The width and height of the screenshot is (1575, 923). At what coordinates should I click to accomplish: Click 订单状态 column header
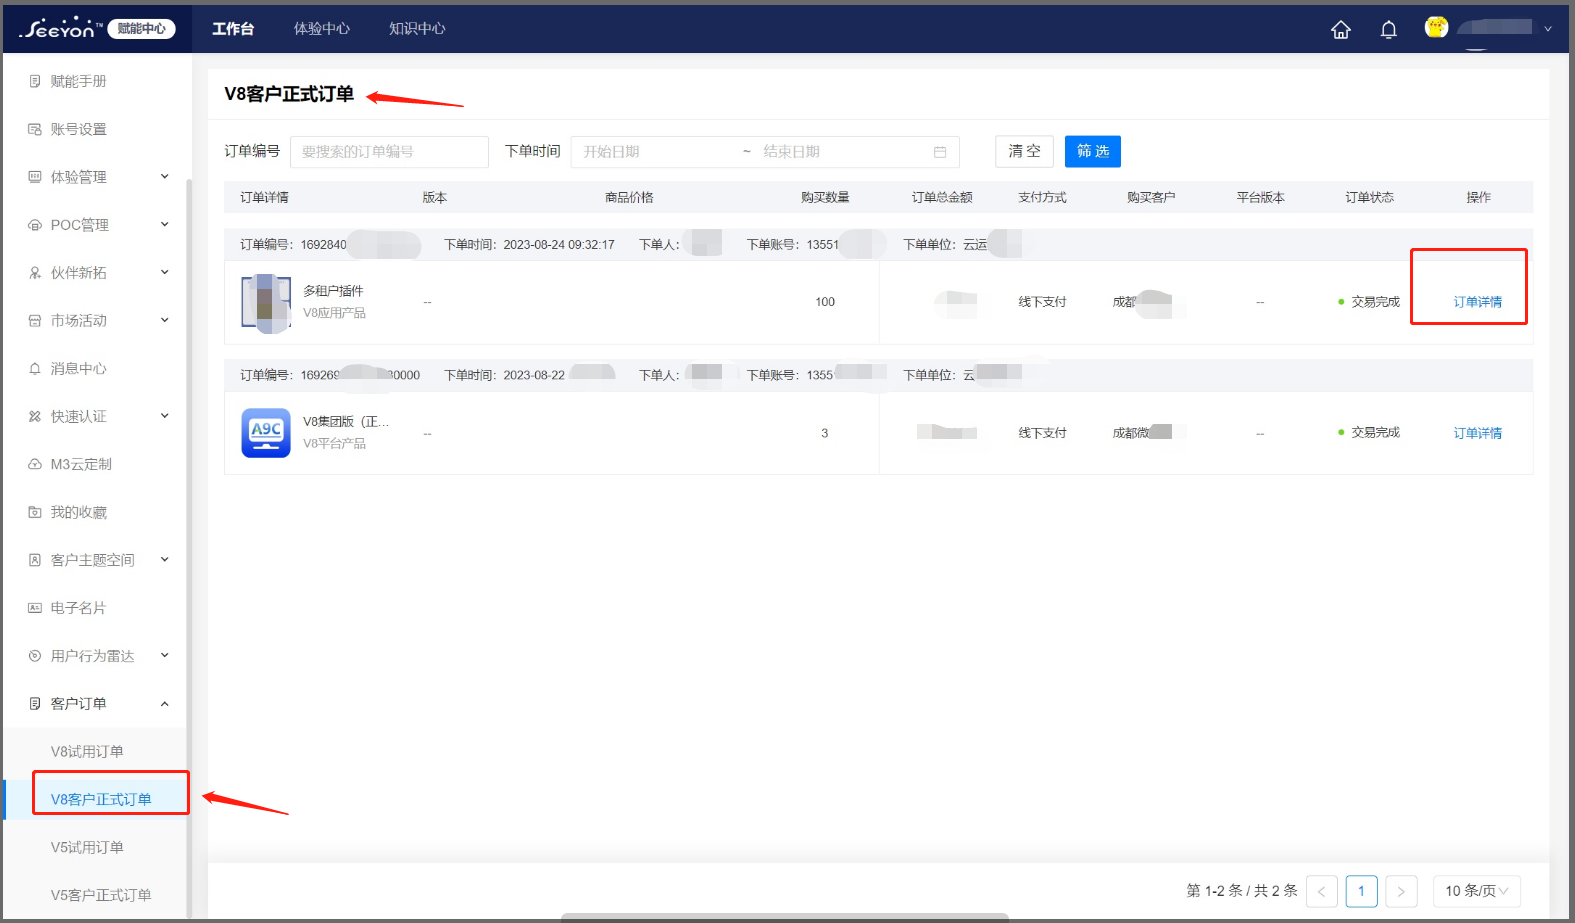1369,198
